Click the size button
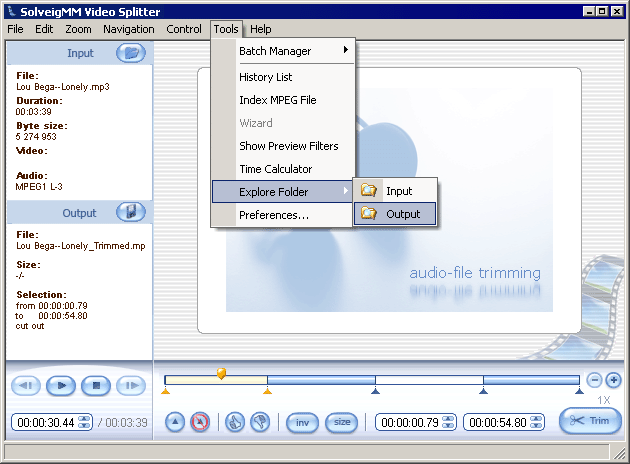The image size is (630, 464). (x=342, y=423)
